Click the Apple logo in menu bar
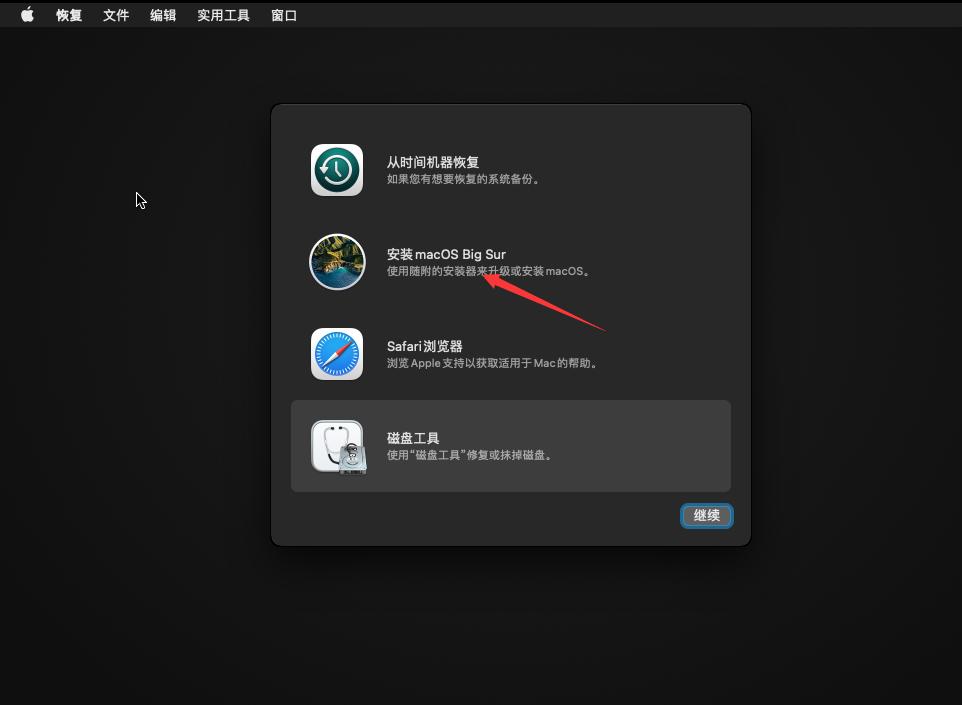The height and width of the screenshot is (705, 962). click(x=26, y=15)
